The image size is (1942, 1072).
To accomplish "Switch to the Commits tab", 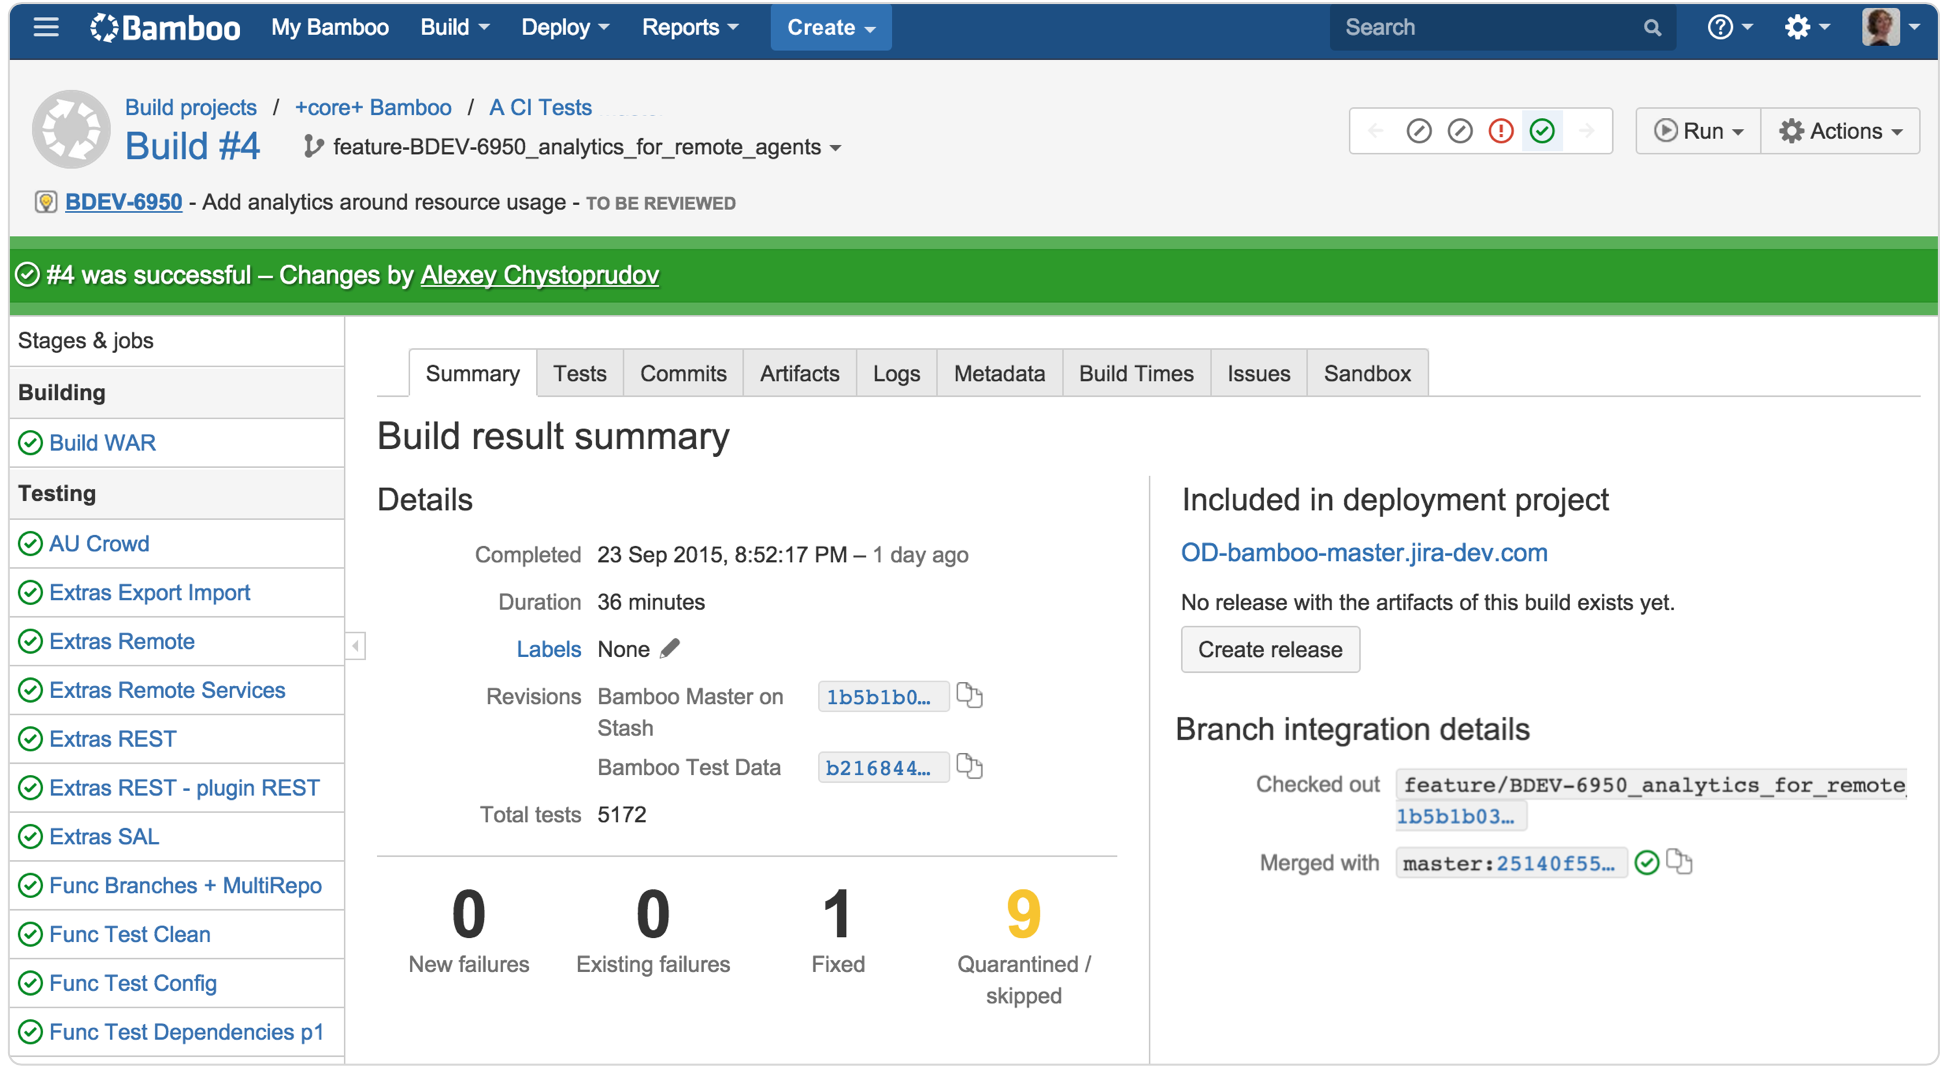I will (x=683, y=373).
